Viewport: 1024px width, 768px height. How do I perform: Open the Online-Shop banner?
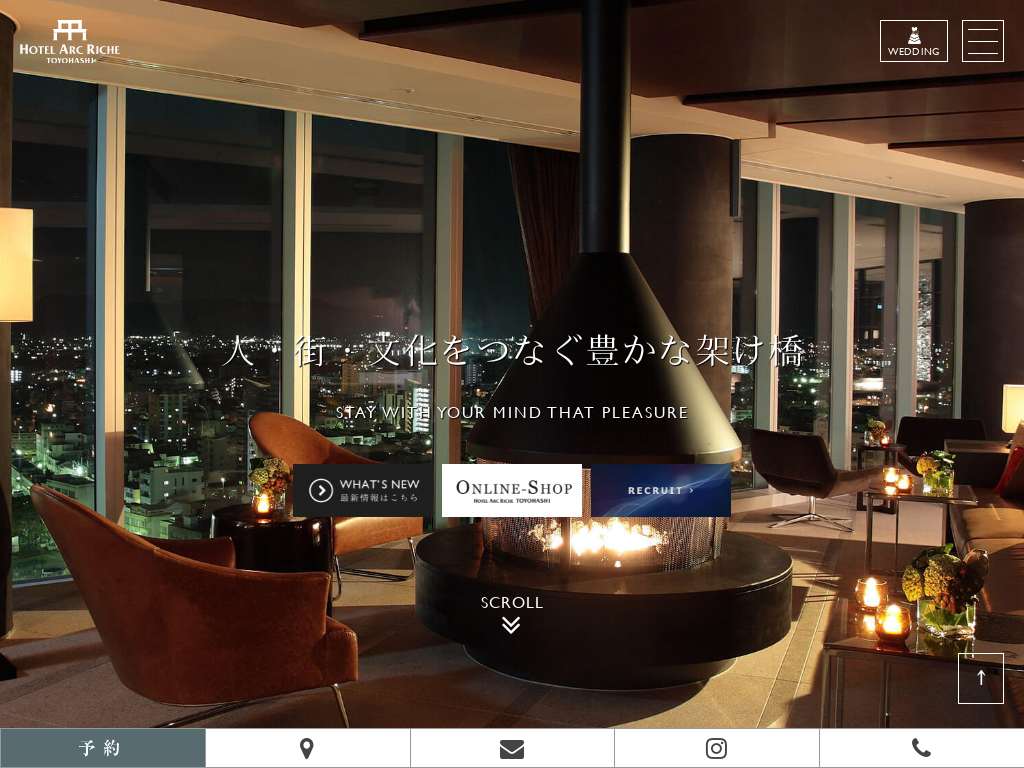(512, 490)
